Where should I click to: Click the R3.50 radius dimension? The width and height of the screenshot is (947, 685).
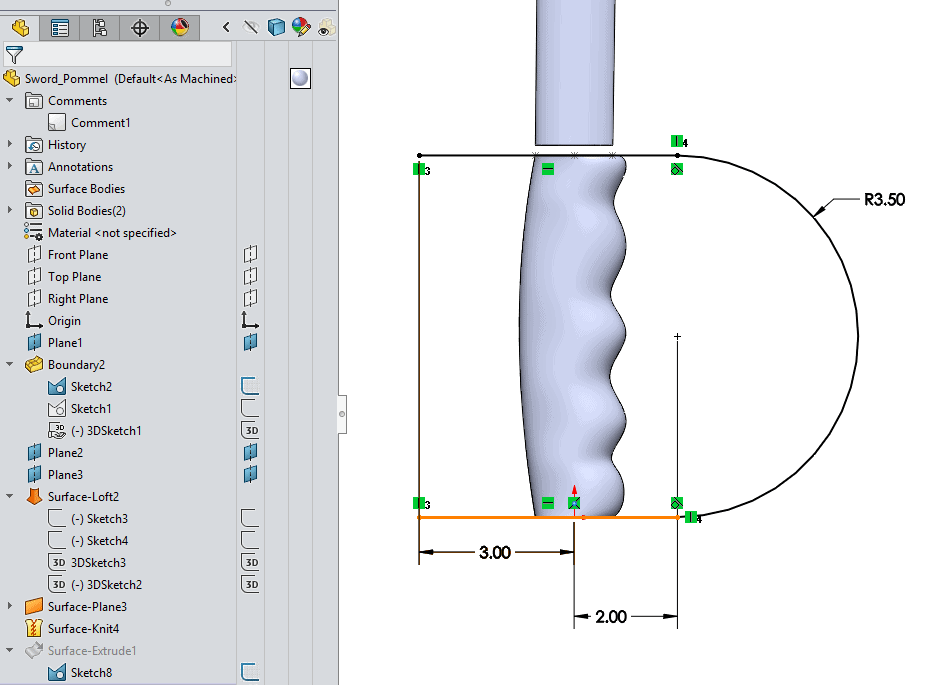pos(884,200)
